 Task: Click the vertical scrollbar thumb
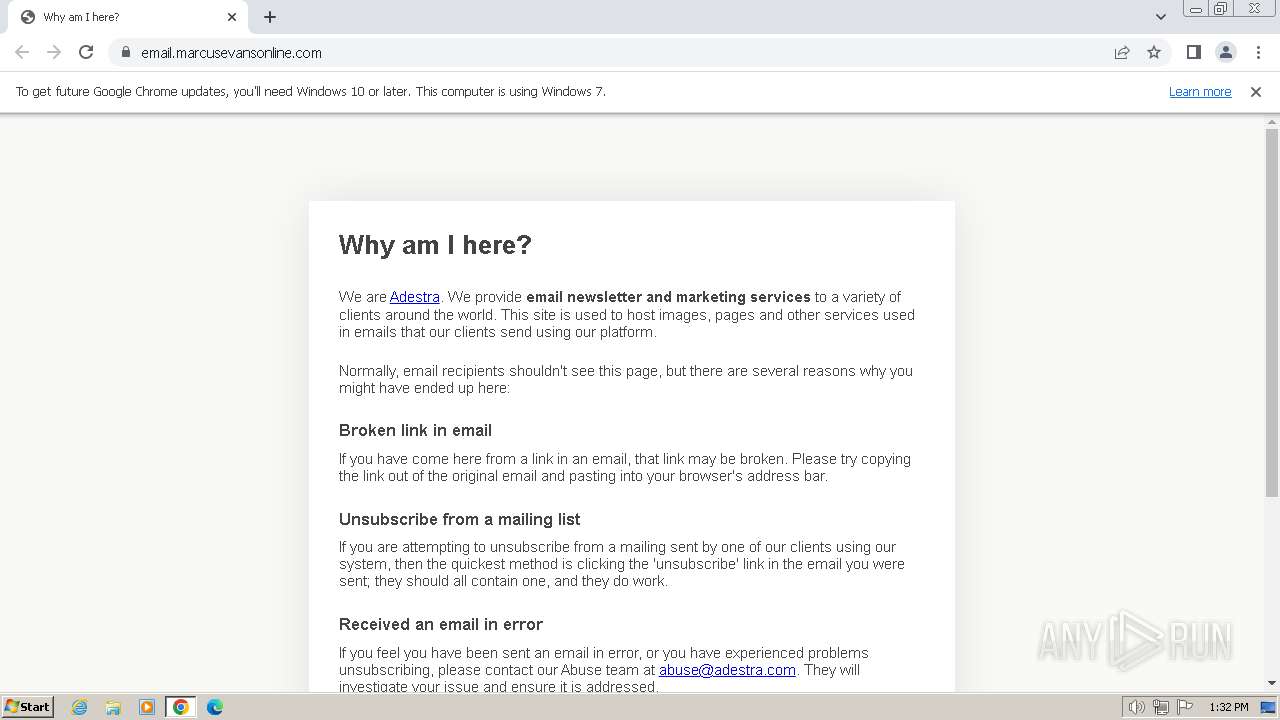1272,312
